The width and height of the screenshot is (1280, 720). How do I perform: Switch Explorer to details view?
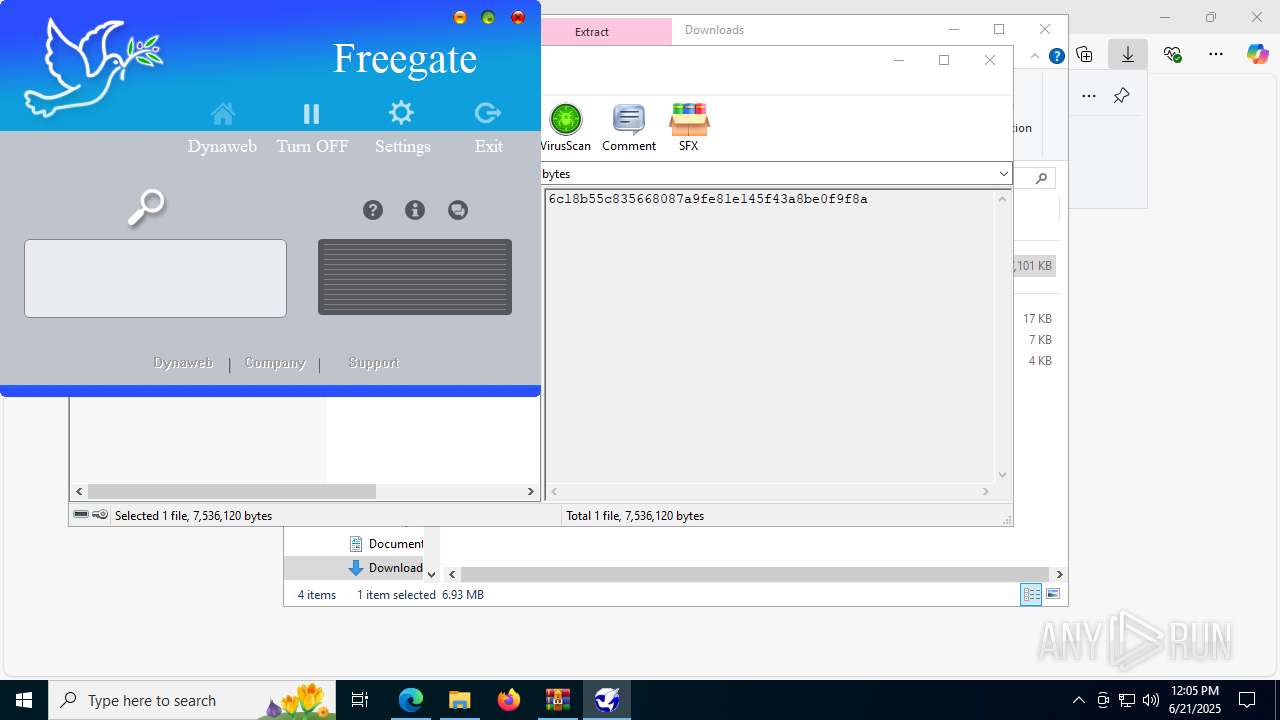point(1031,595)
